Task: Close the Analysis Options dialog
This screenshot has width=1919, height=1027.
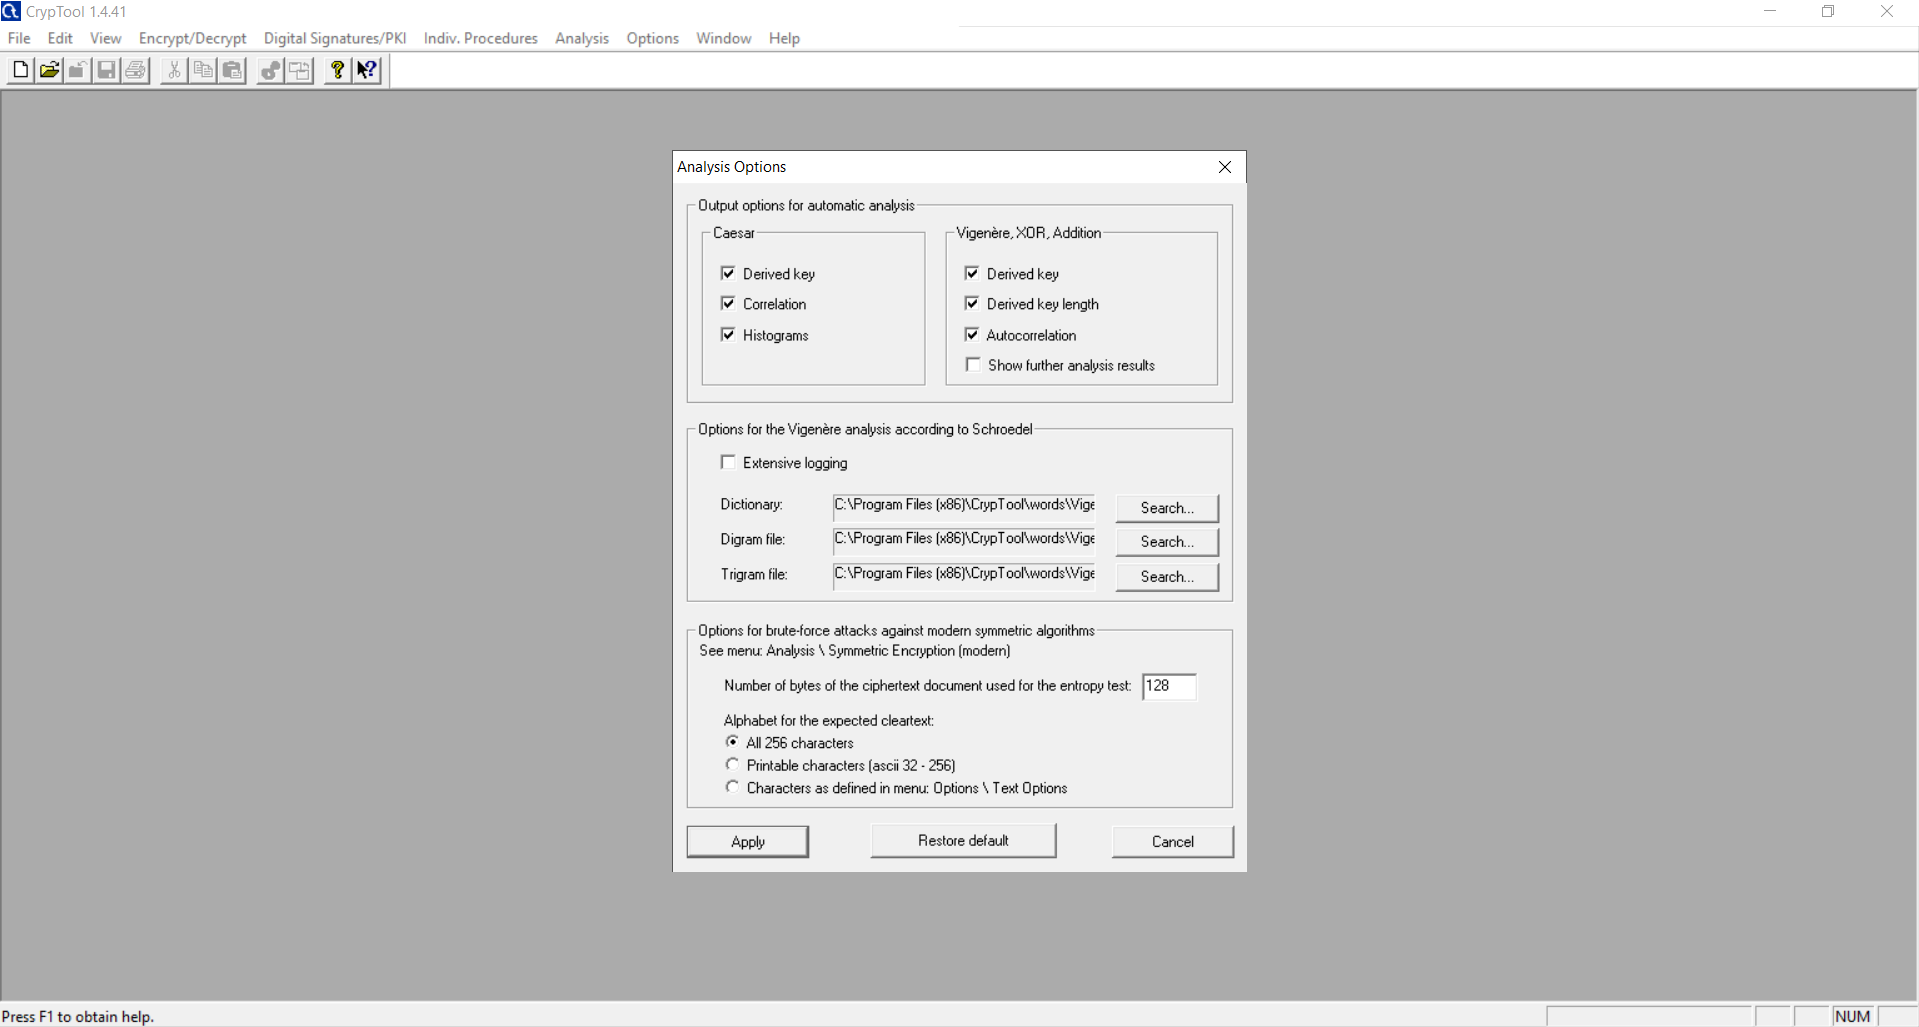Action: pos(1225,167)
